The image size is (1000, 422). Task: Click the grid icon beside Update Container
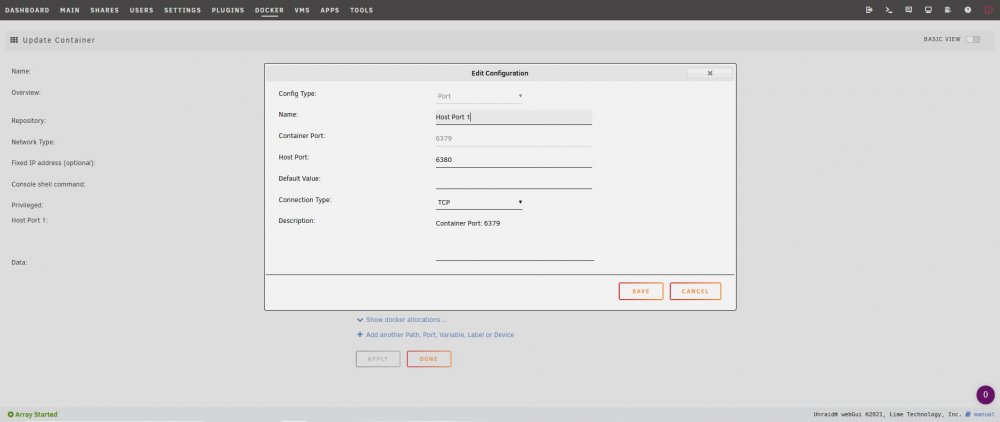(x=14, y=40)
